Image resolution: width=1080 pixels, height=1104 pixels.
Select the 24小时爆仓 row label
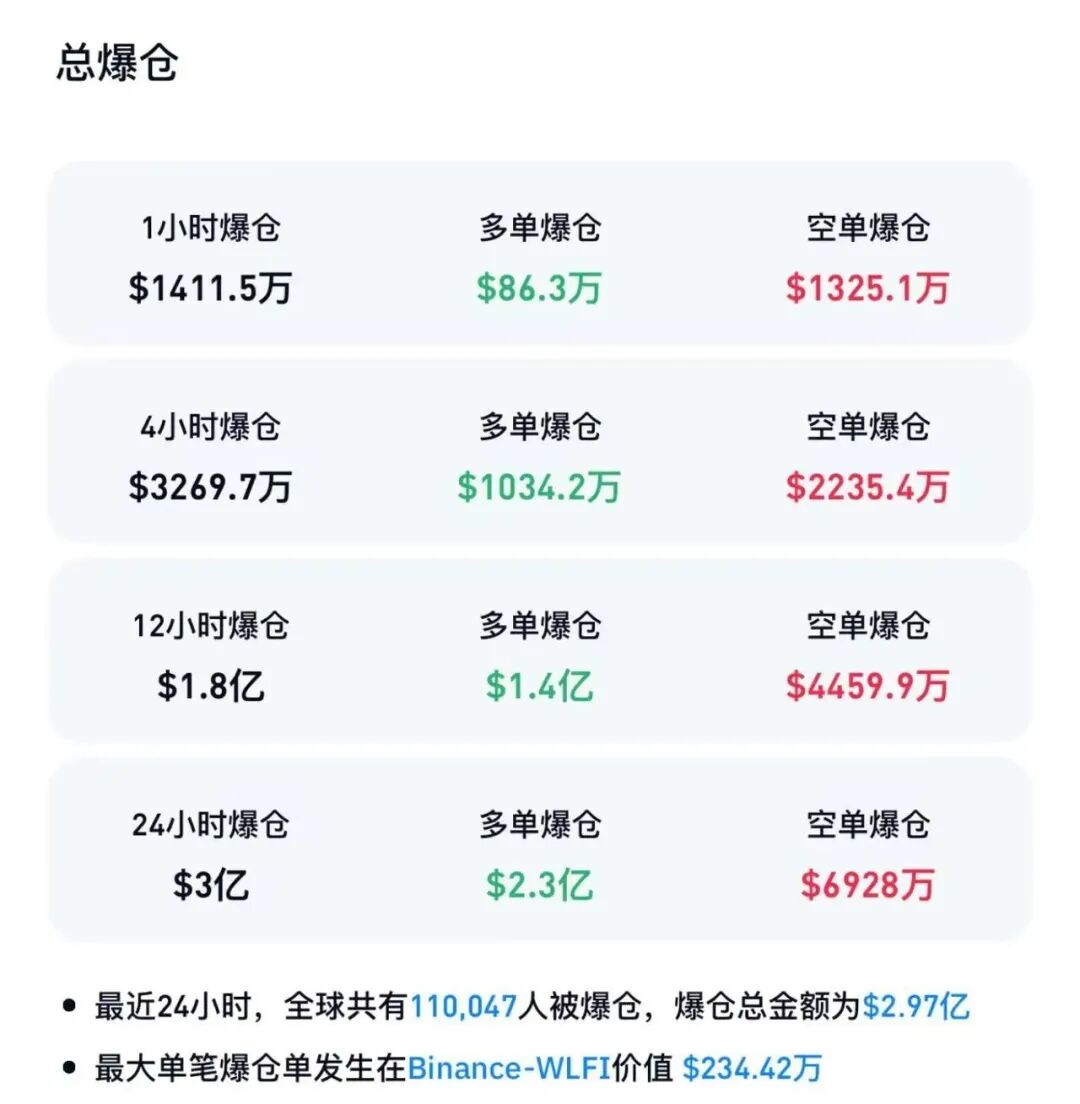(x=210, y=825)
